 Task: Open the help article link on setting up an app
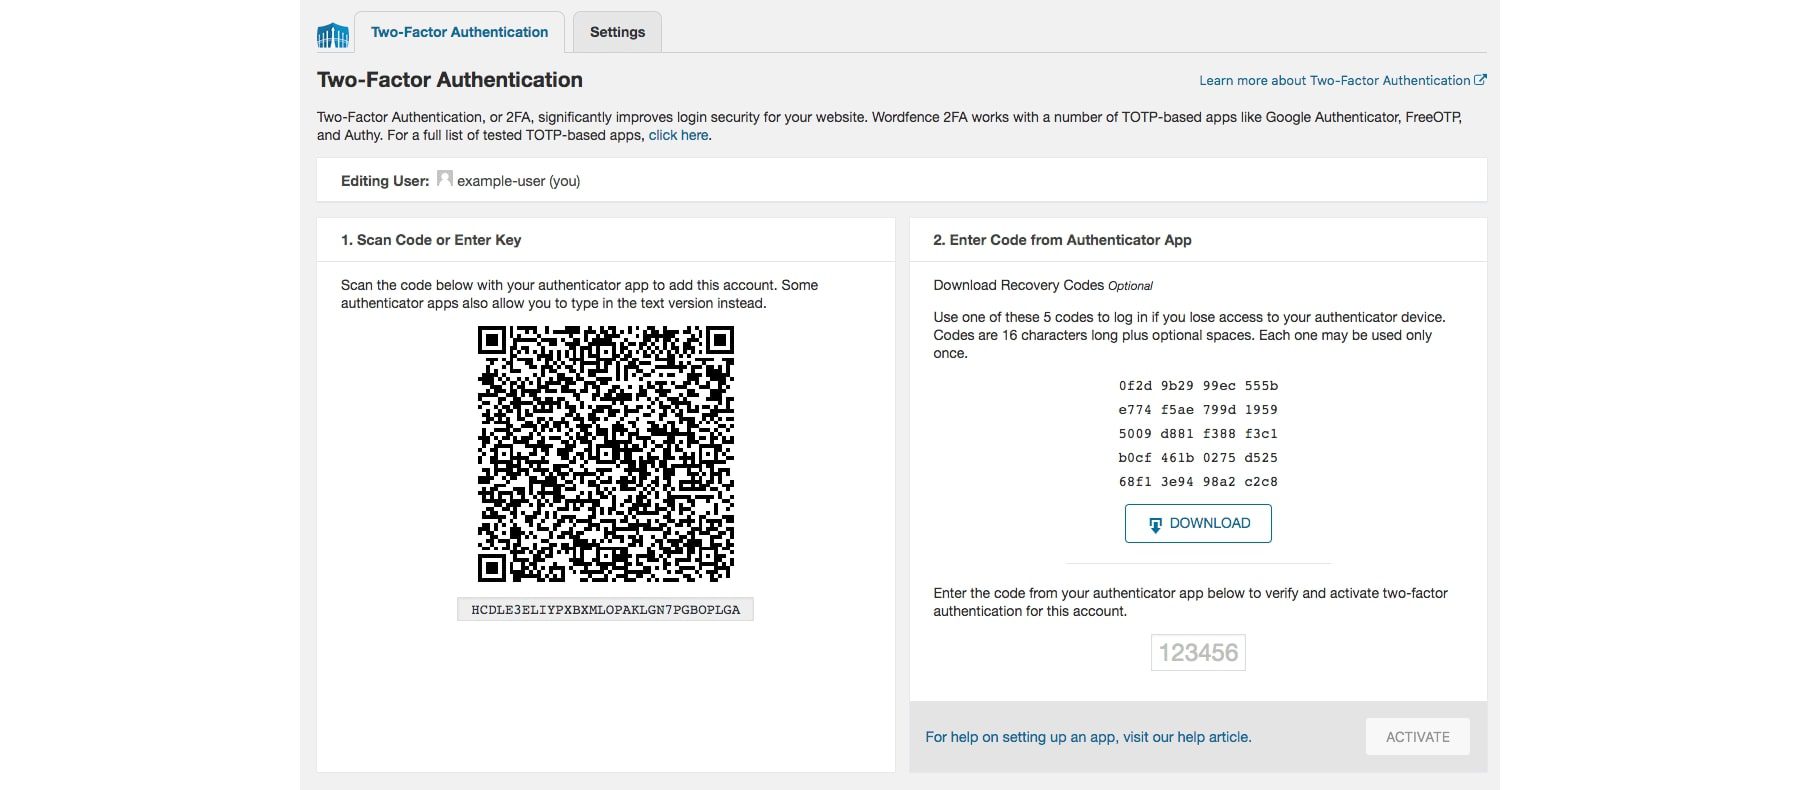point(1088,737)
